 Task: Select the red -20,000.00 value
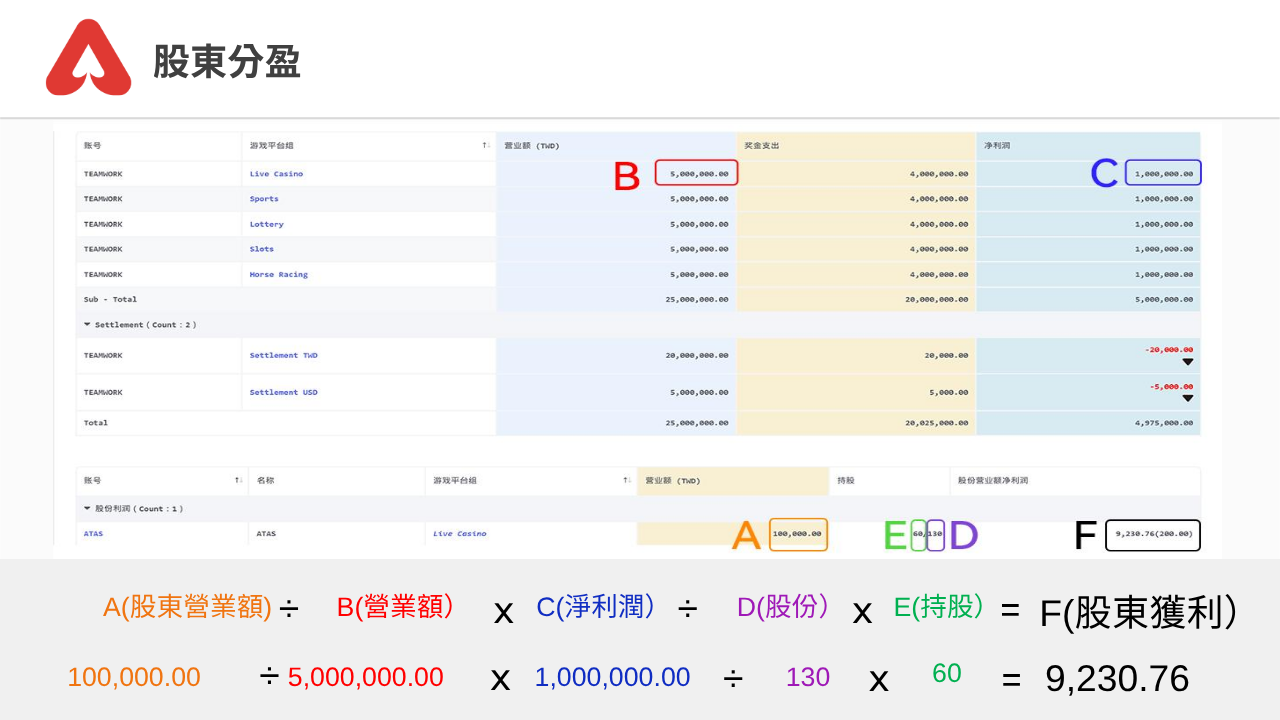pos(1168,349)
